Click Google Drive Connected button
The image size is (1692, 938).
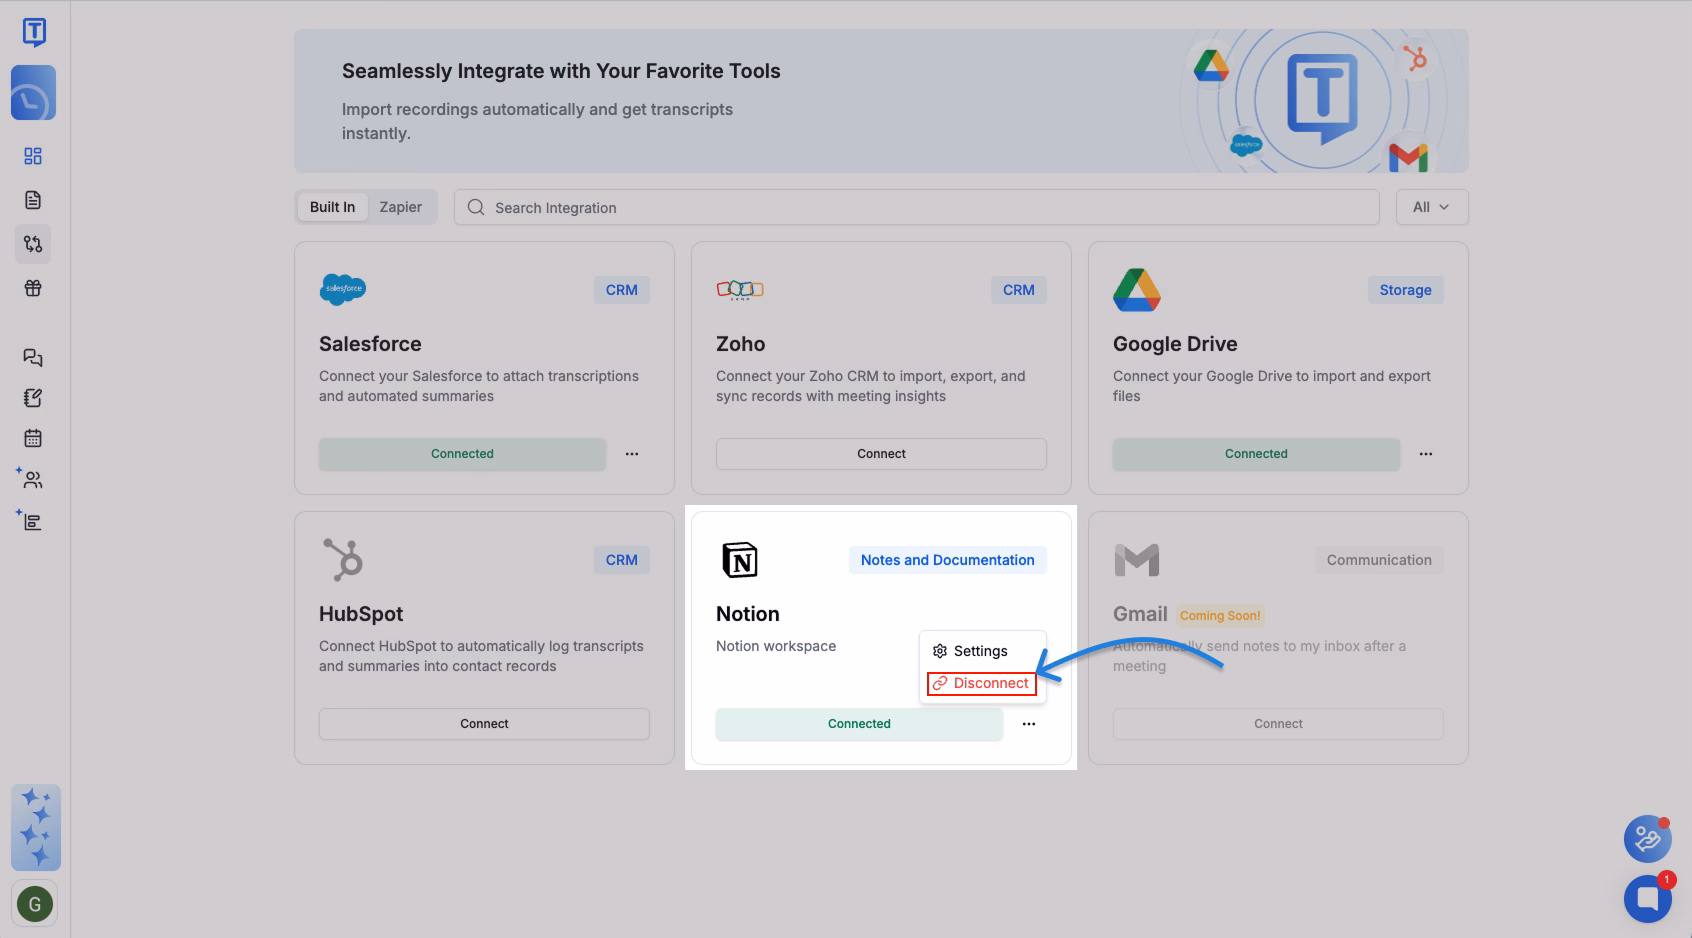point(1256,454)
